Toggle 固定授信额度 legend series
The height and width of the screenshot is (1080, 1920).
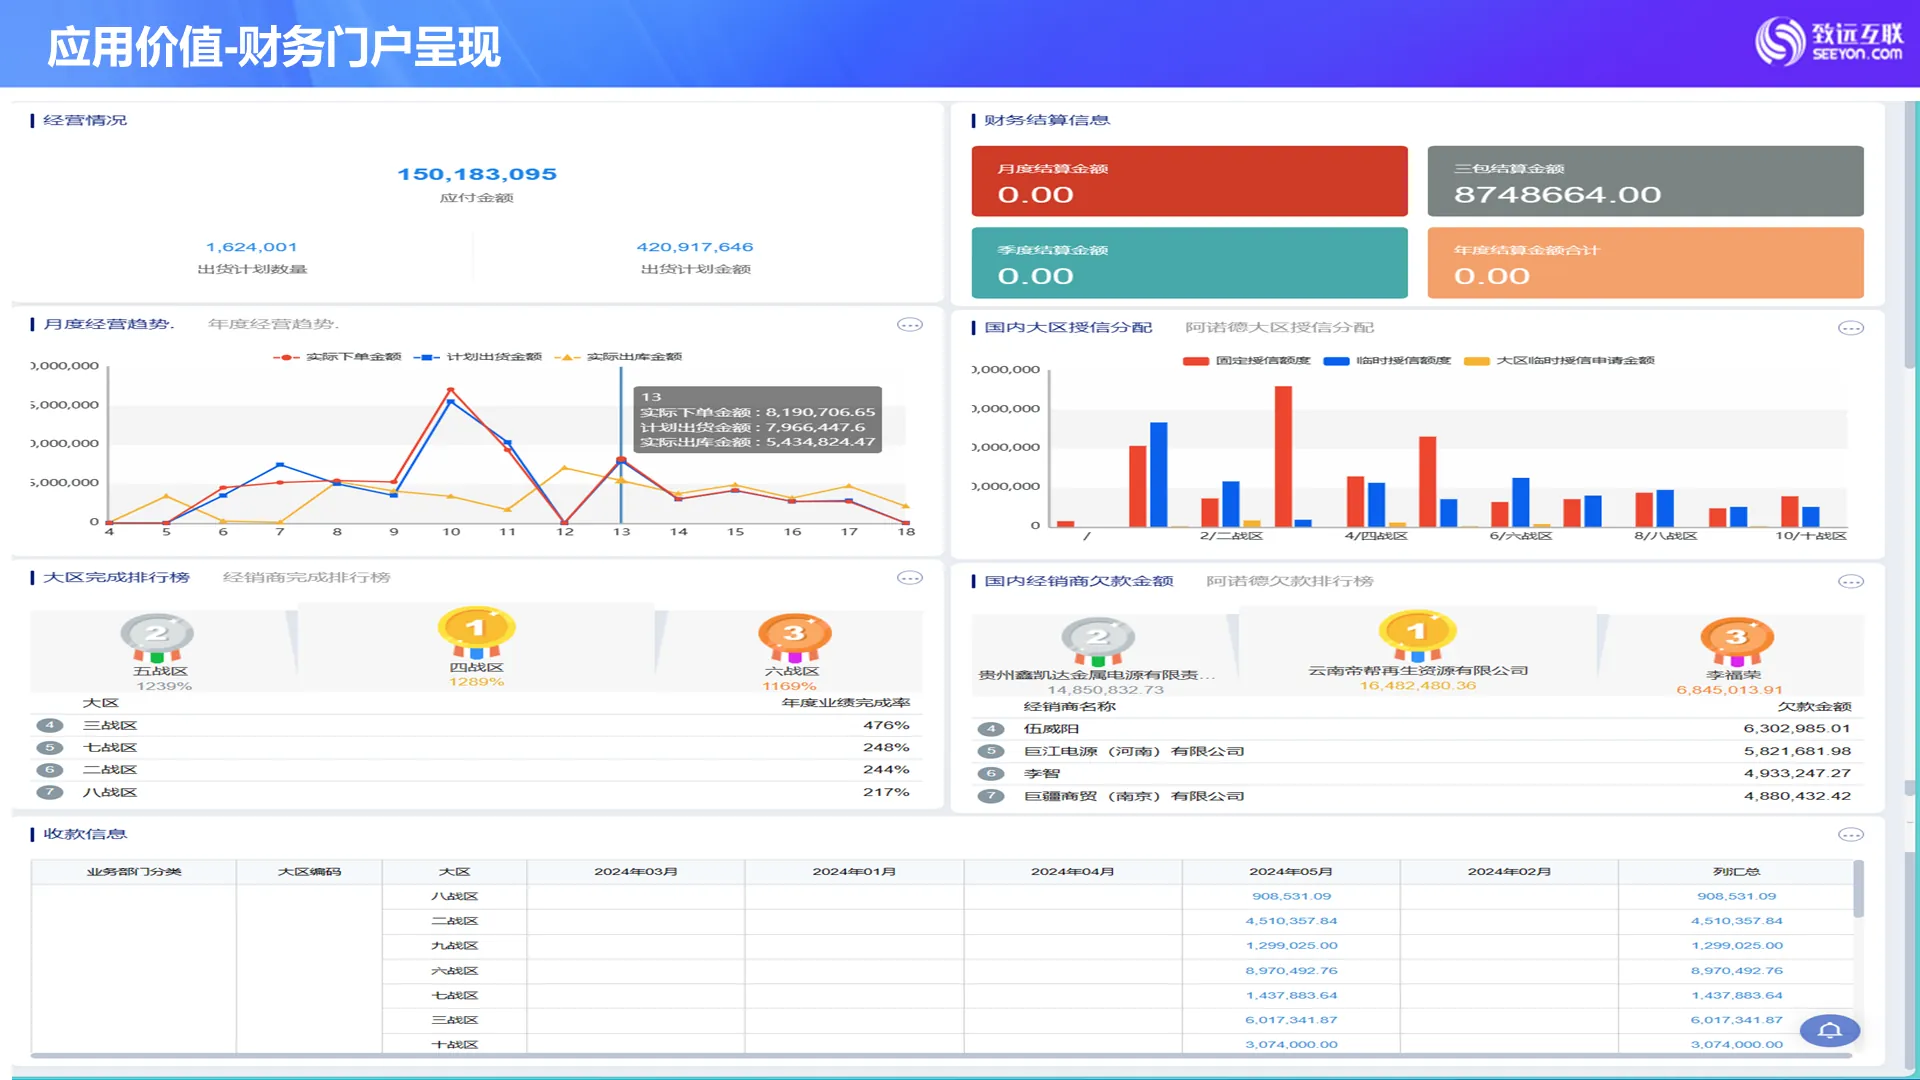tap(1246, 361)
